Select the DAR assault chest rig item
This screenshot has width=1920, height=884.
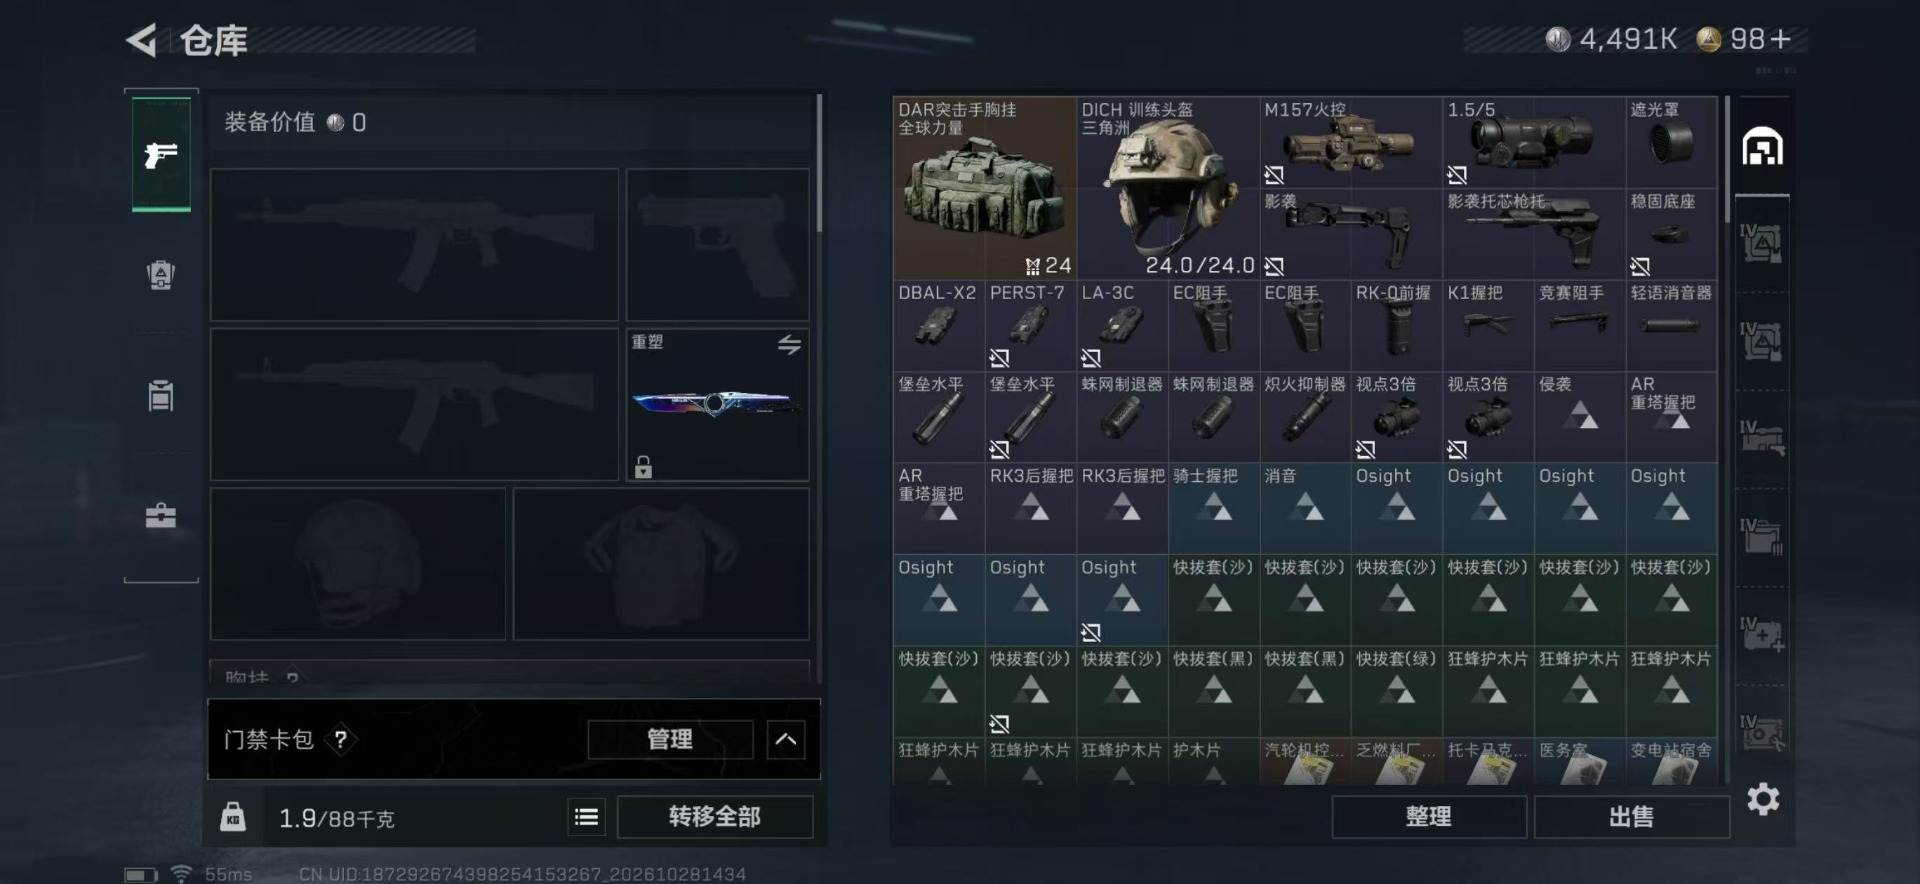pyautogui.click(x=984, y=187)
